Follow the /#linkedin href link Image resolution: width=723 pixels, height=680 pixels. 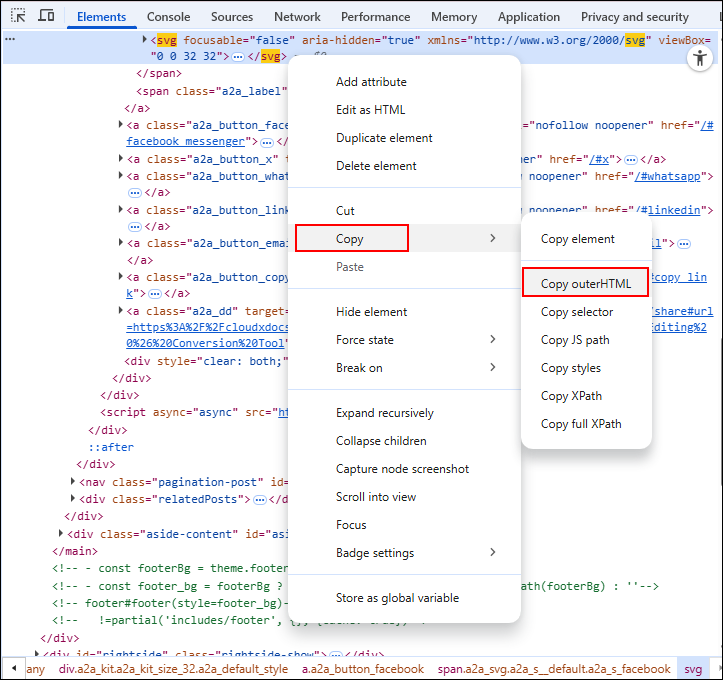667,210
